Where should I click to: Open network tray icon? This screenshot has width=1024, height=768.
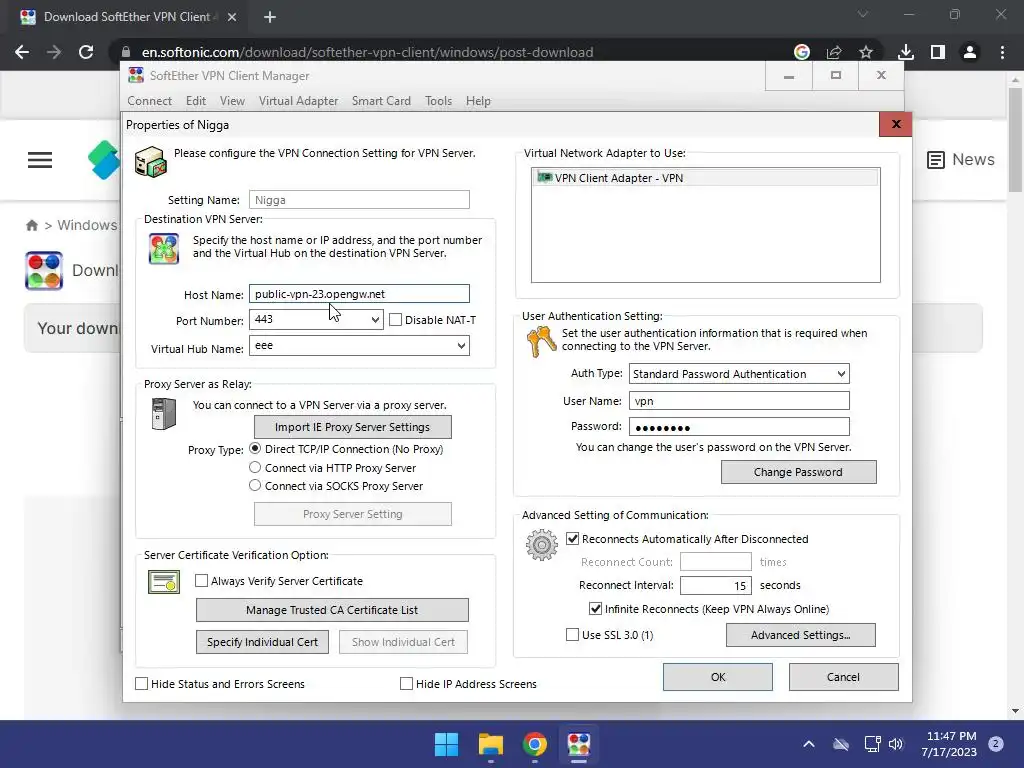coord(872,744)
